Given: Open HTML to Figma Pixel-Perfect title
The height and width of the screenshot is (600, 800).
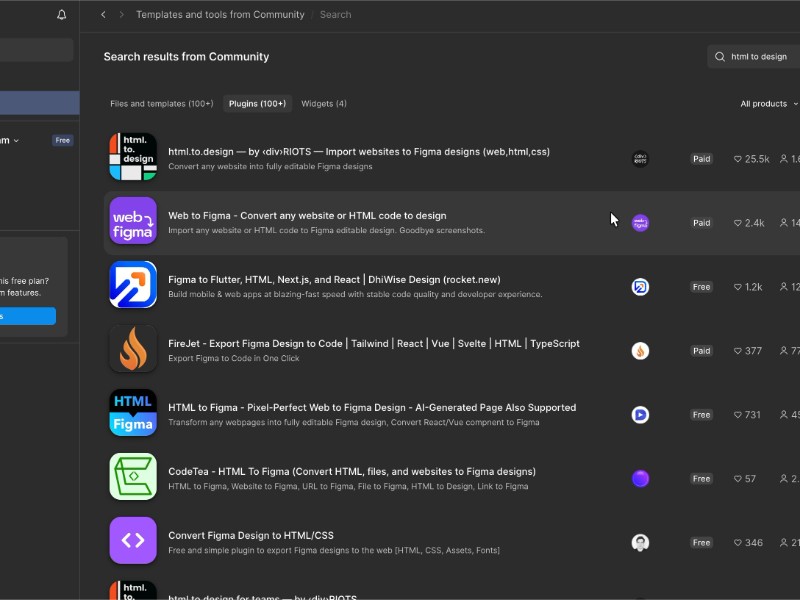Looking at the screenshot, I should tap(372, 408).
